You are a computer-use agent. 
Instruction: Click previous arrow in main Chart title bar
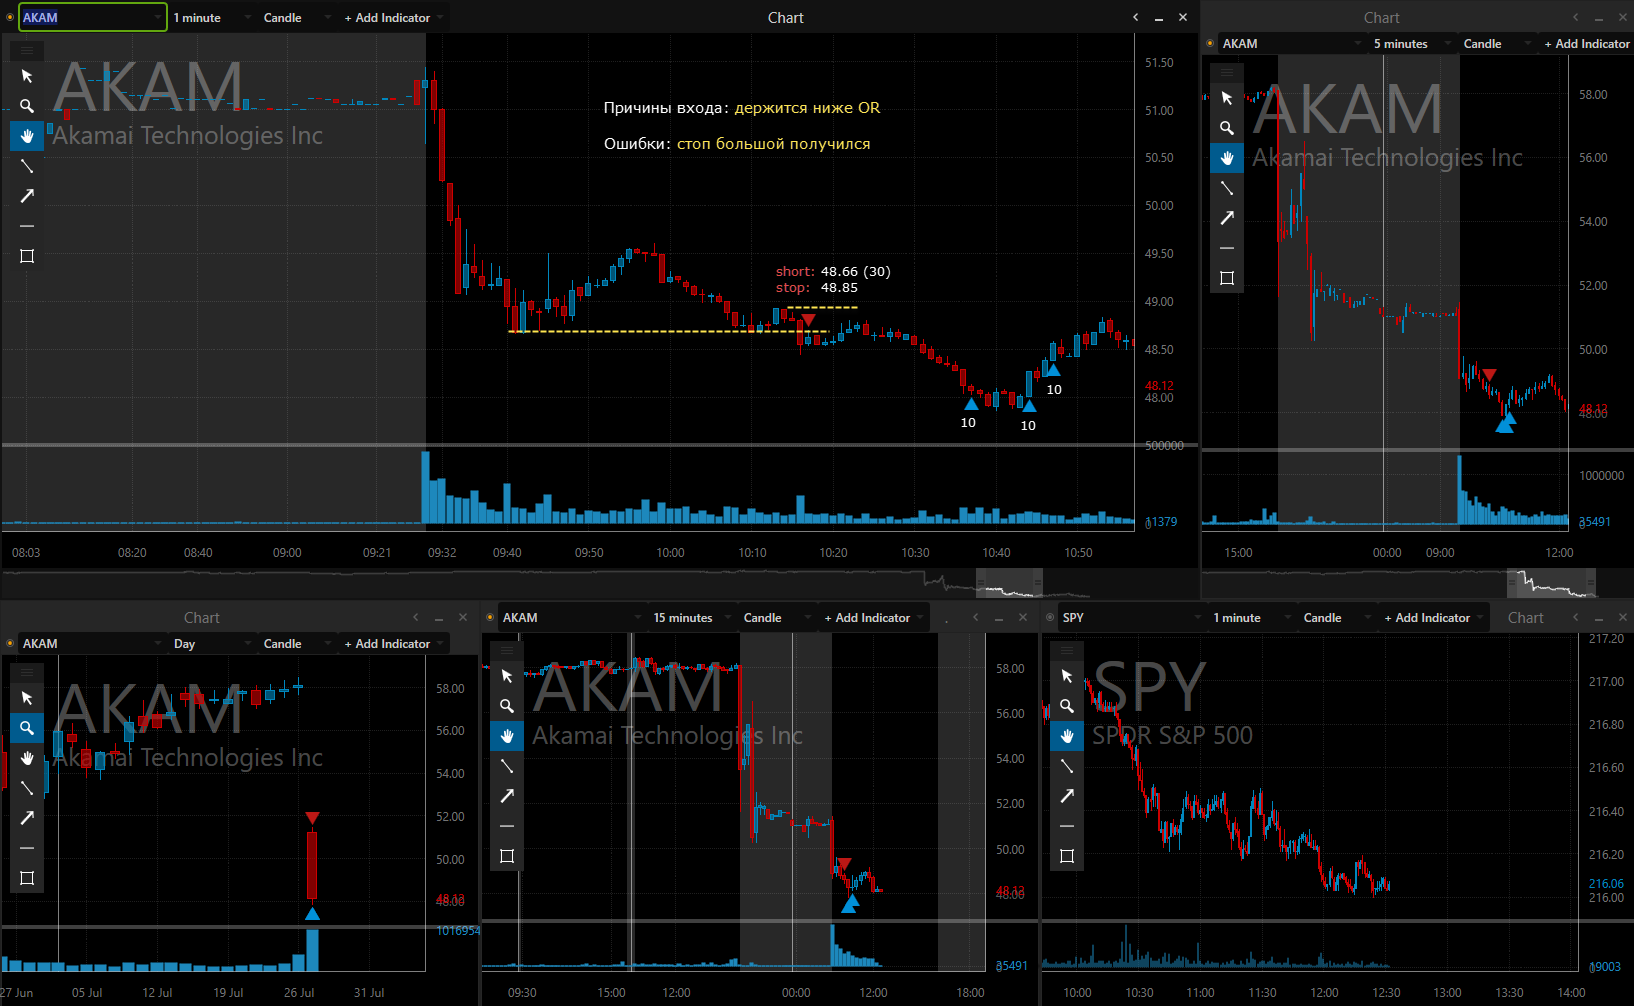click(1135, 17)
